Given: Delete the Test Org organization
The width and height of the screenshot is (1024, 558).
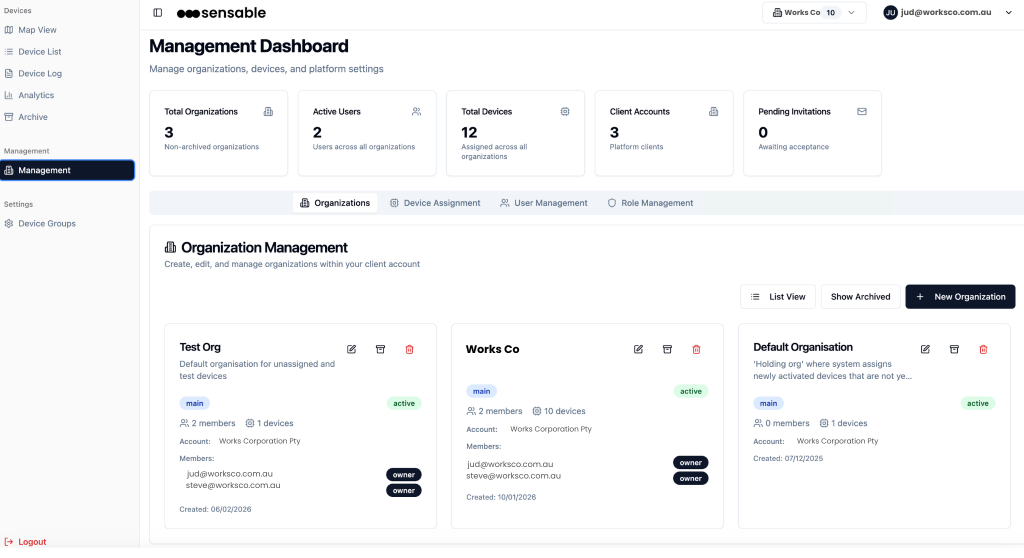Looking at the screenshot, I should pyautogui.click(x=409, y=350).
